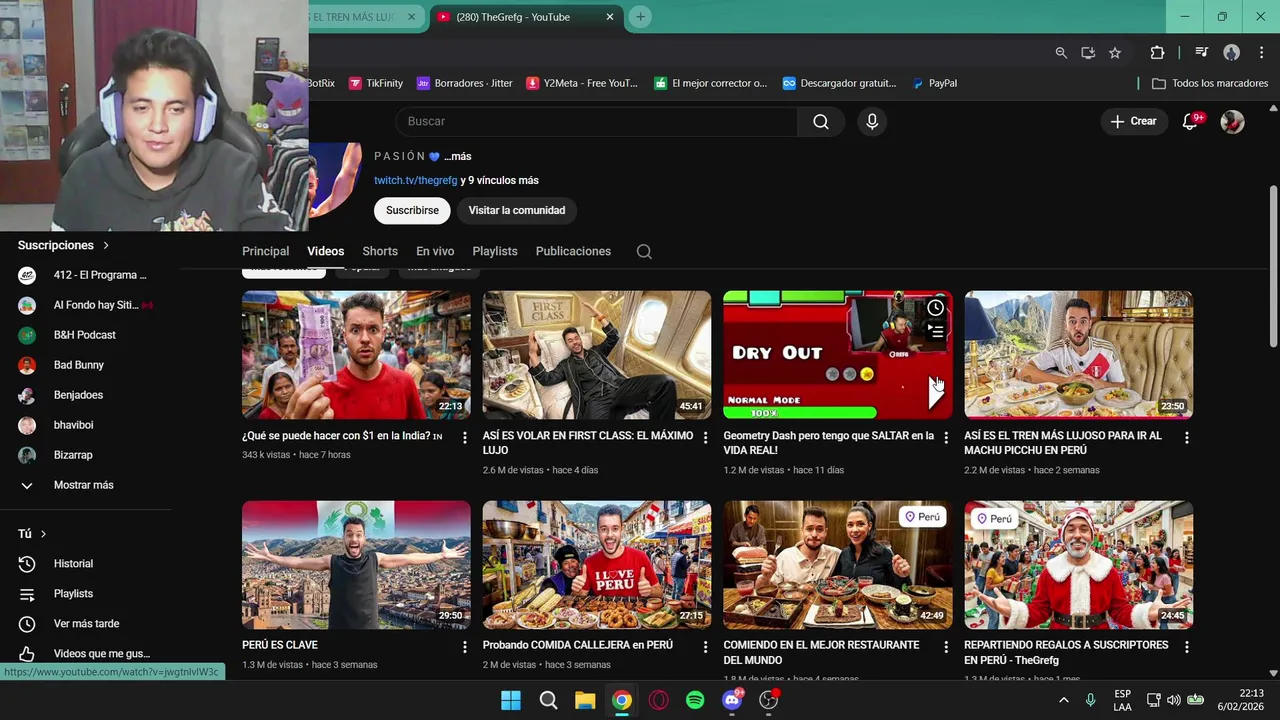Switch to Shorts channel tab
The image size is (1280, 720).
pyautogui.click(x=380, y=251)
